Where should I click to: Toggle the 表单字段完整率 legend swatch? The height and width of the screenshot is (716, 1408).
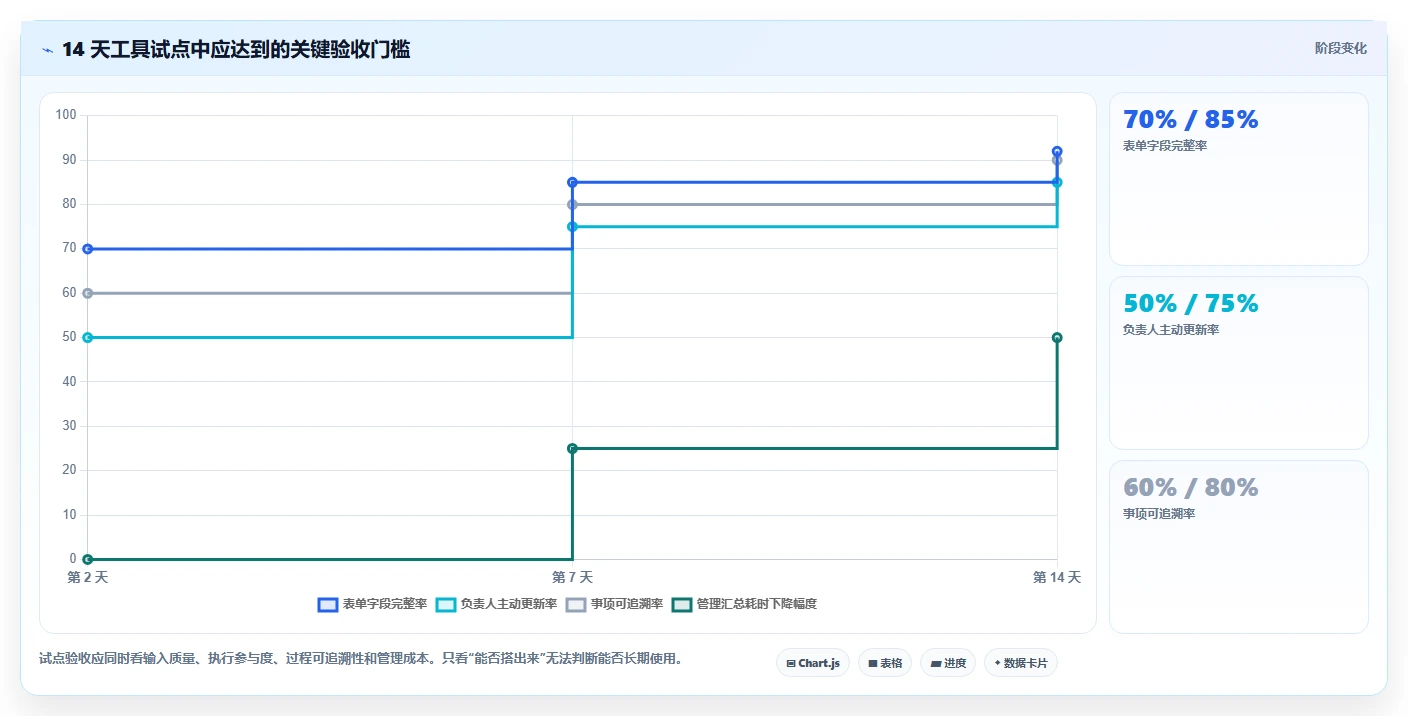(x=328, y=604)
